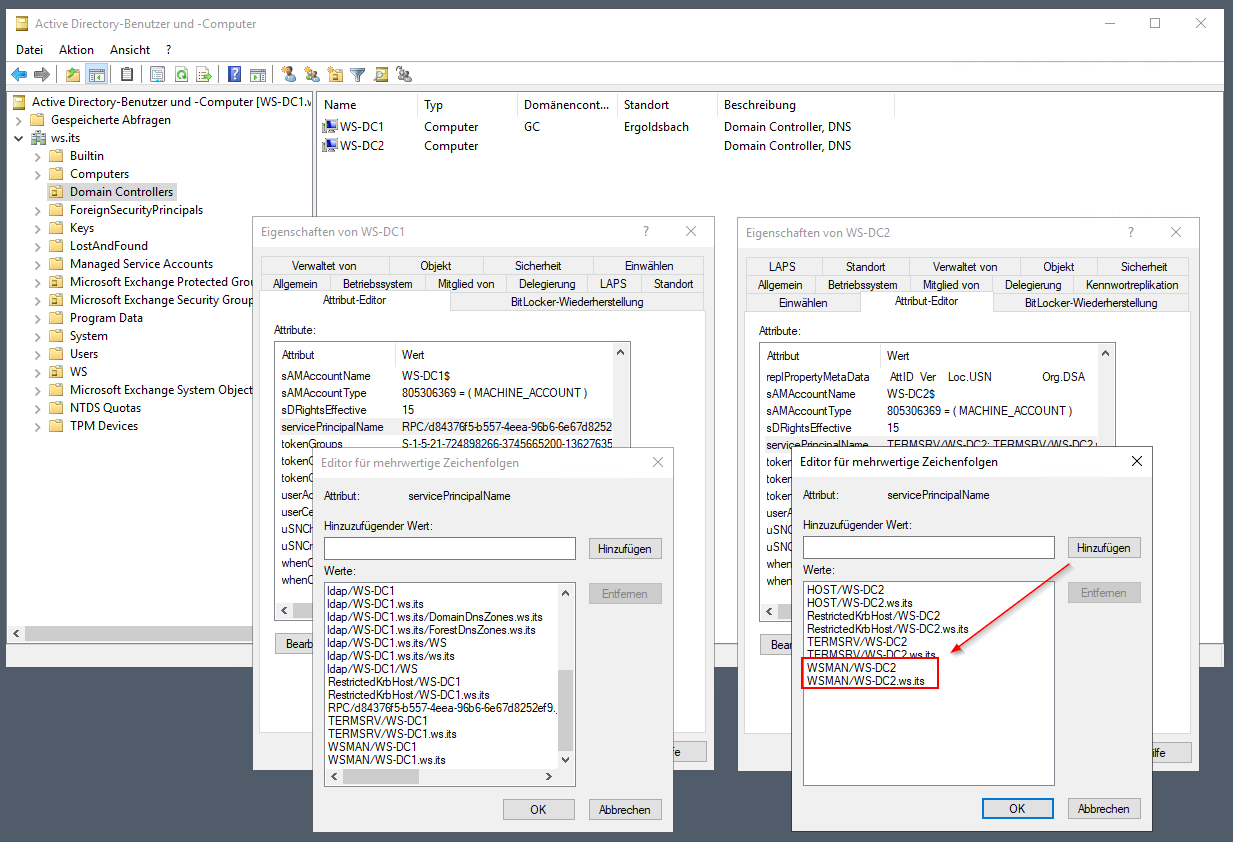Expand the ws.its domain node
This screenshot has width=1233, height=842.
pyautogui.click(x=19, y=138)
